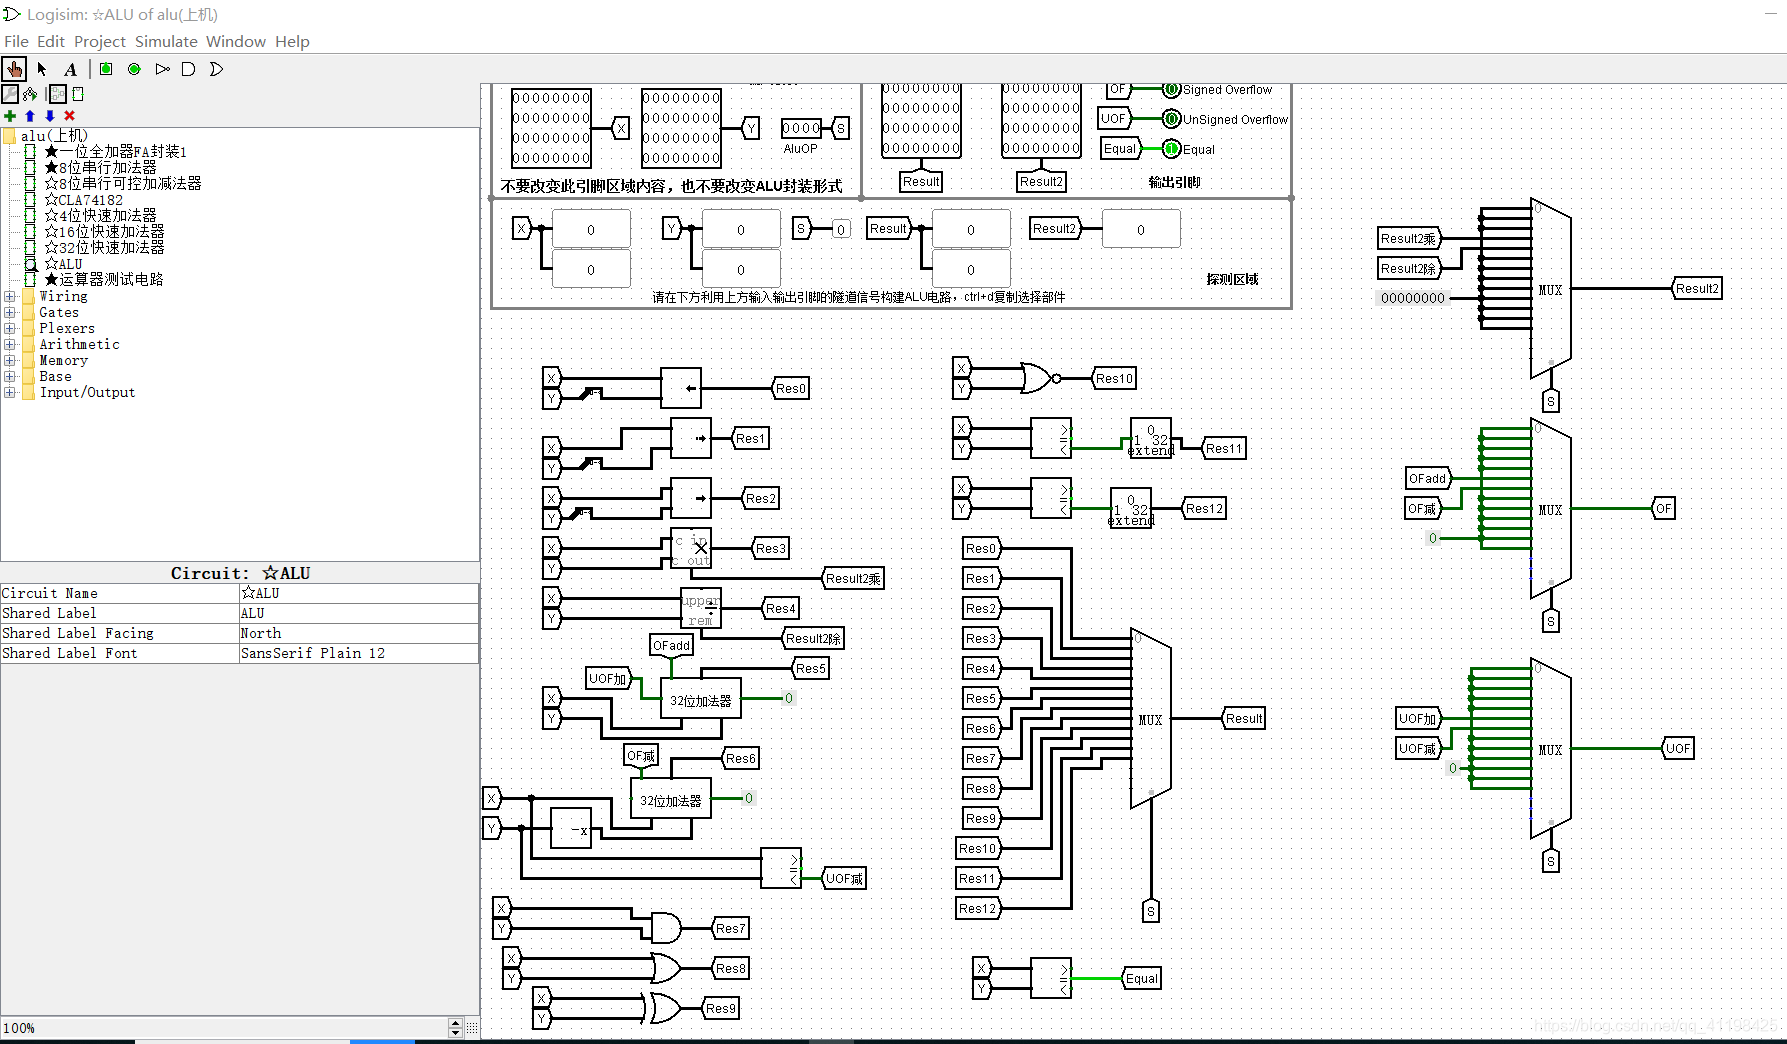Click the Signed Overflow LED
The image size is (1787, 1044).
[1172, 89]
